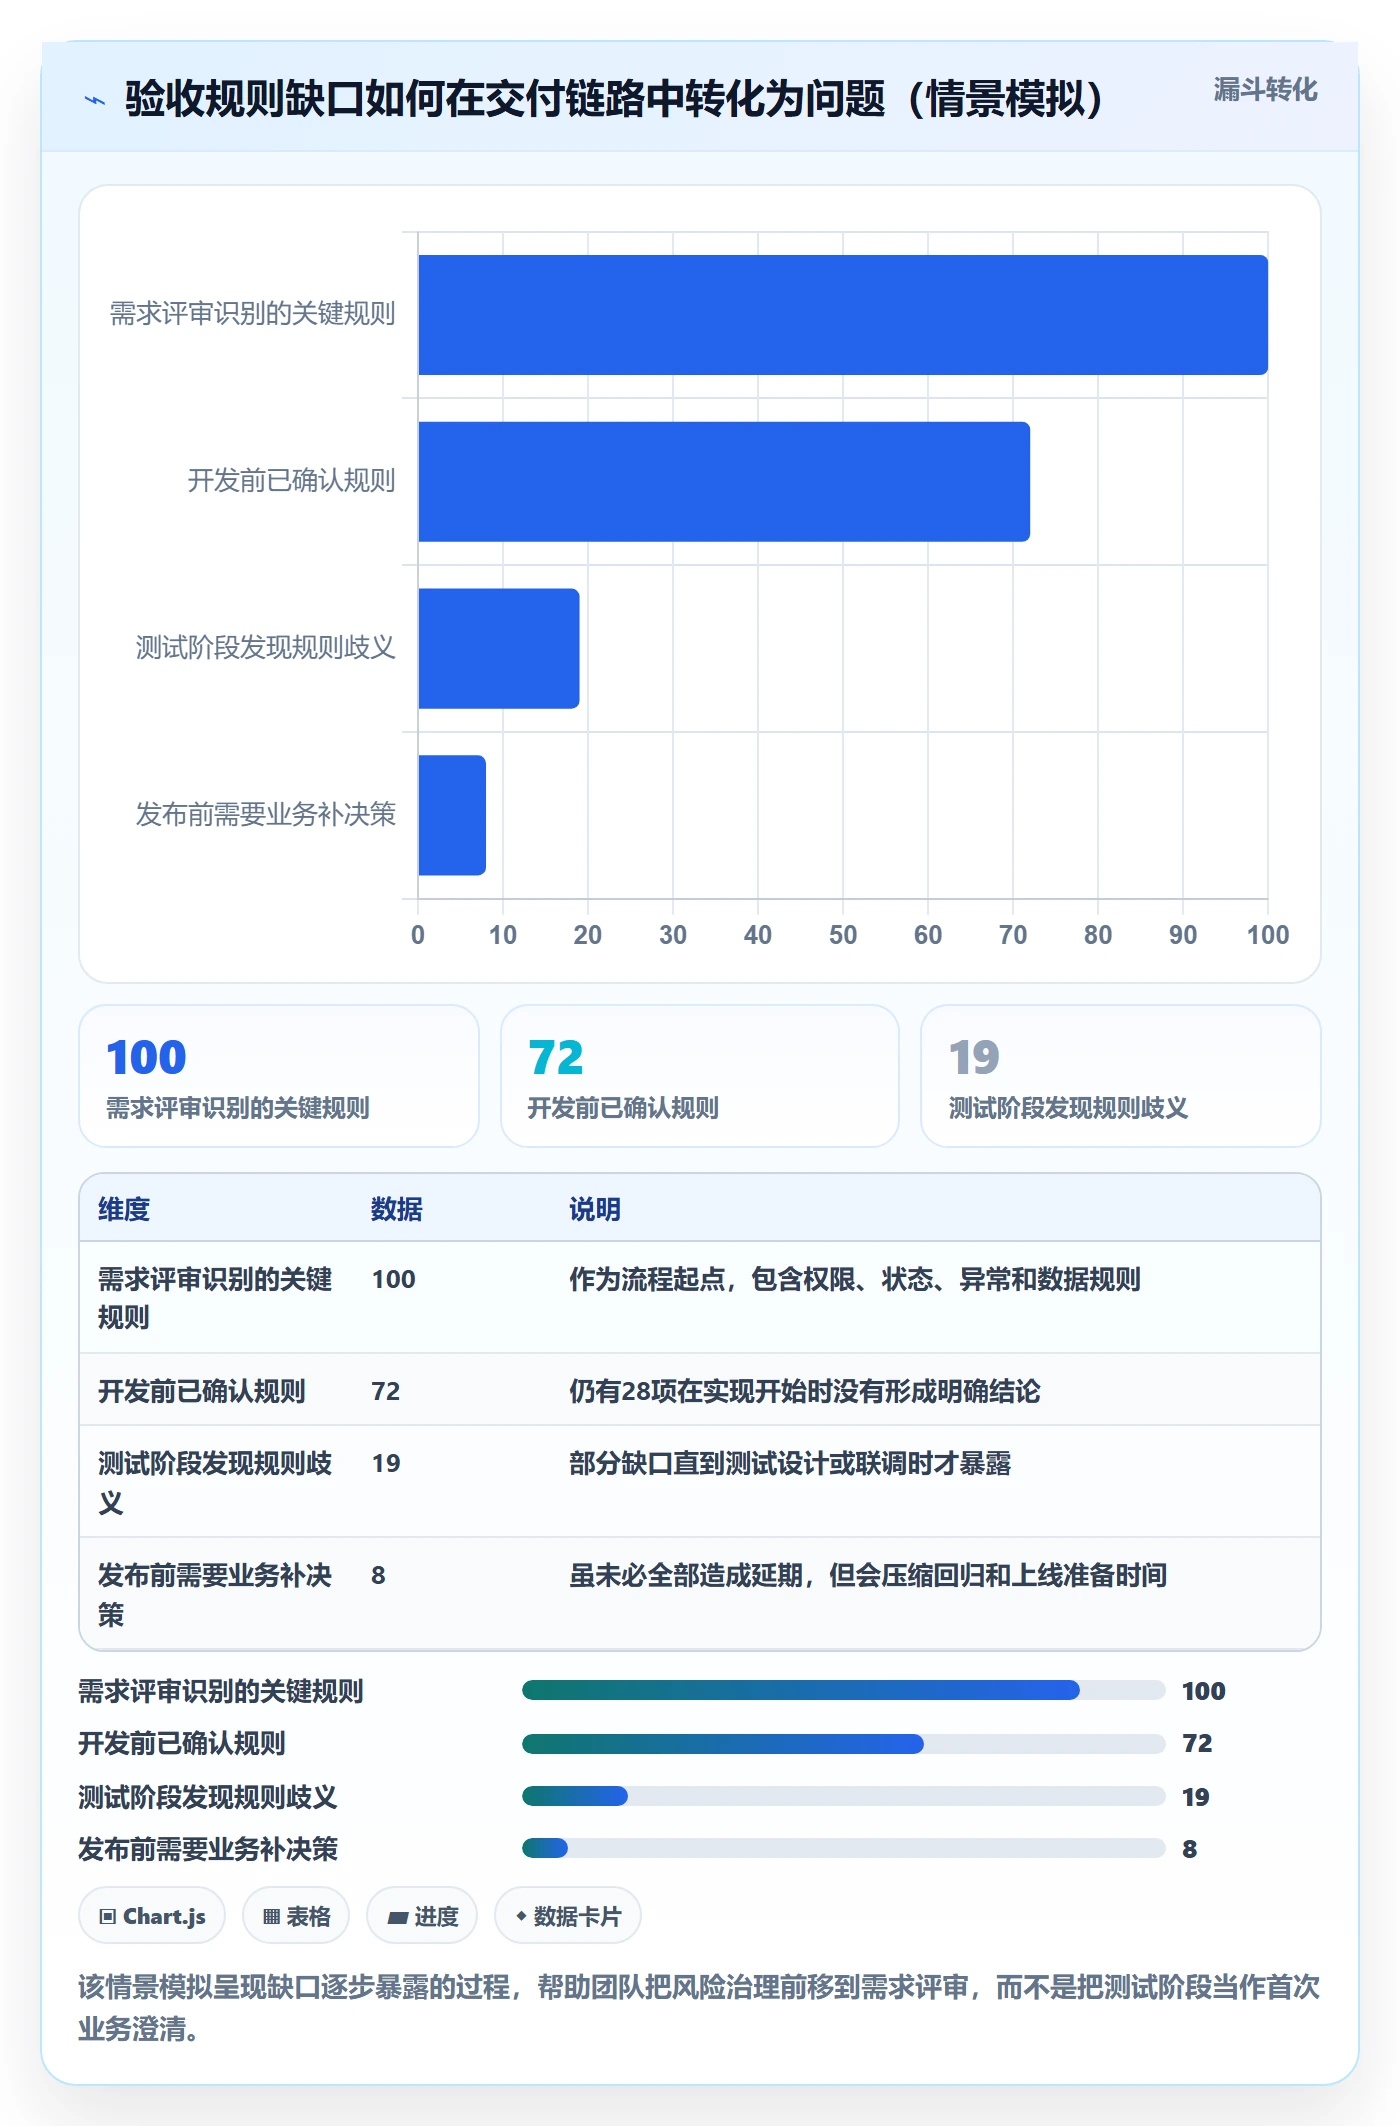Click table cell 虽未必全部造成延期，但会压缩回归和上线准备时间

pos(868,1575)
